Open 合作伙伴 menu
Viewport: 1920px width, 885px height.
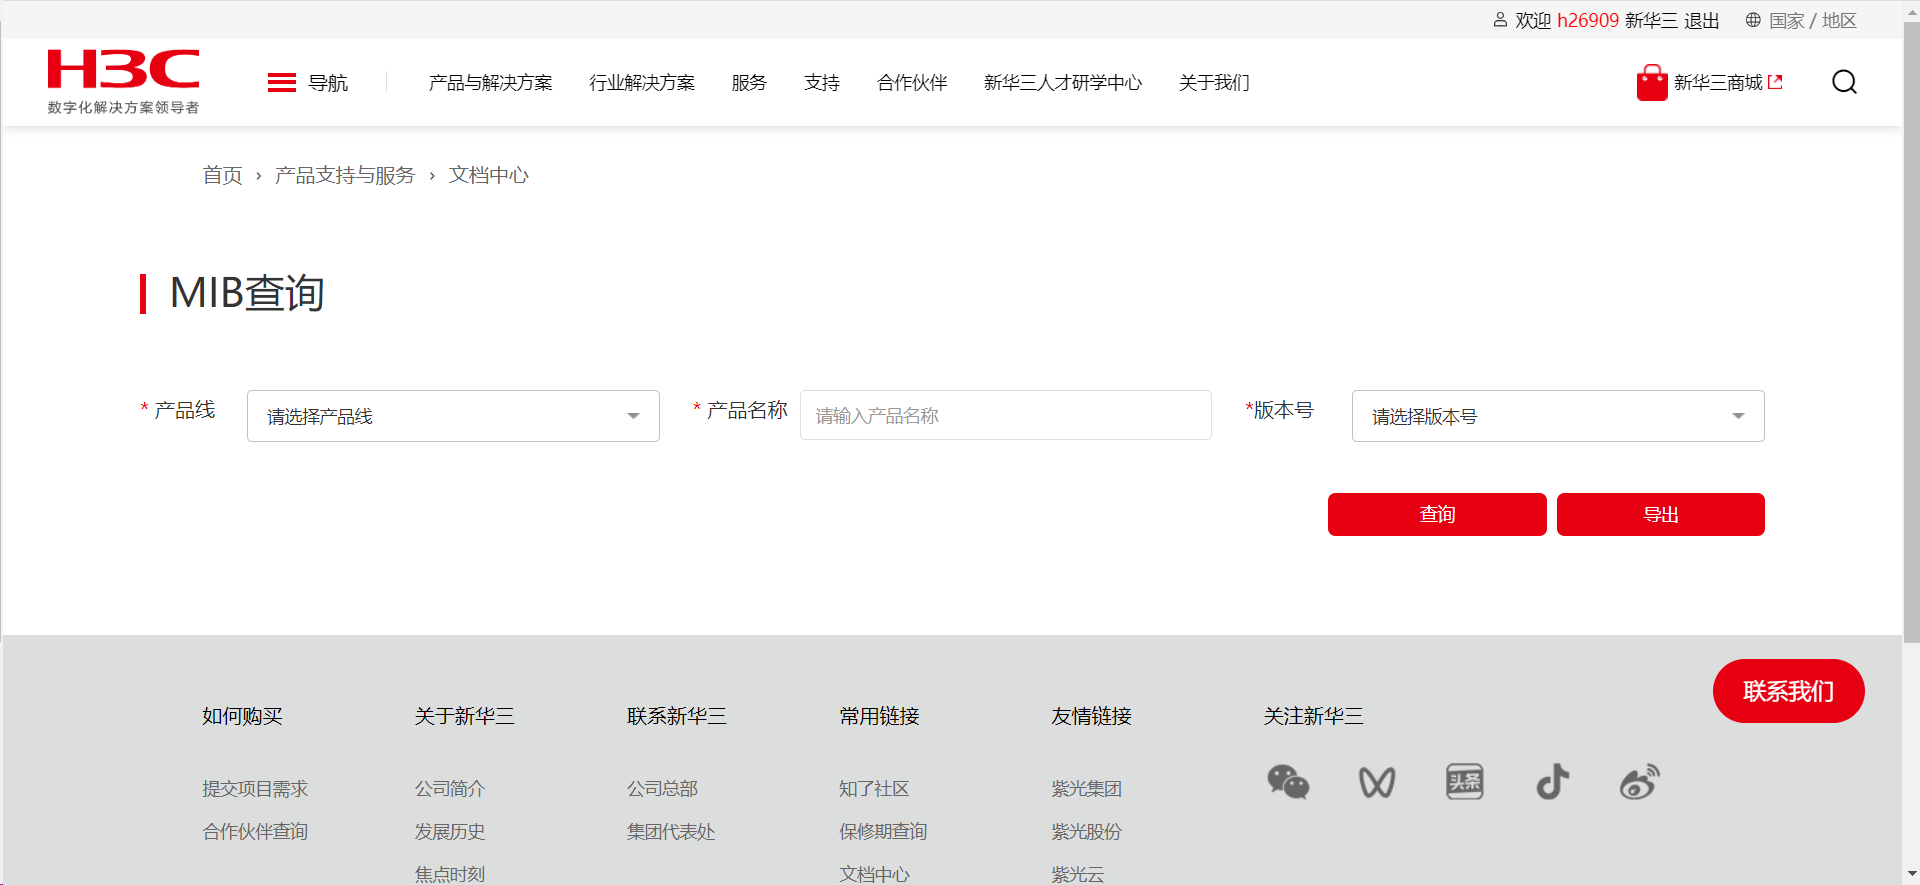(912, 83)
